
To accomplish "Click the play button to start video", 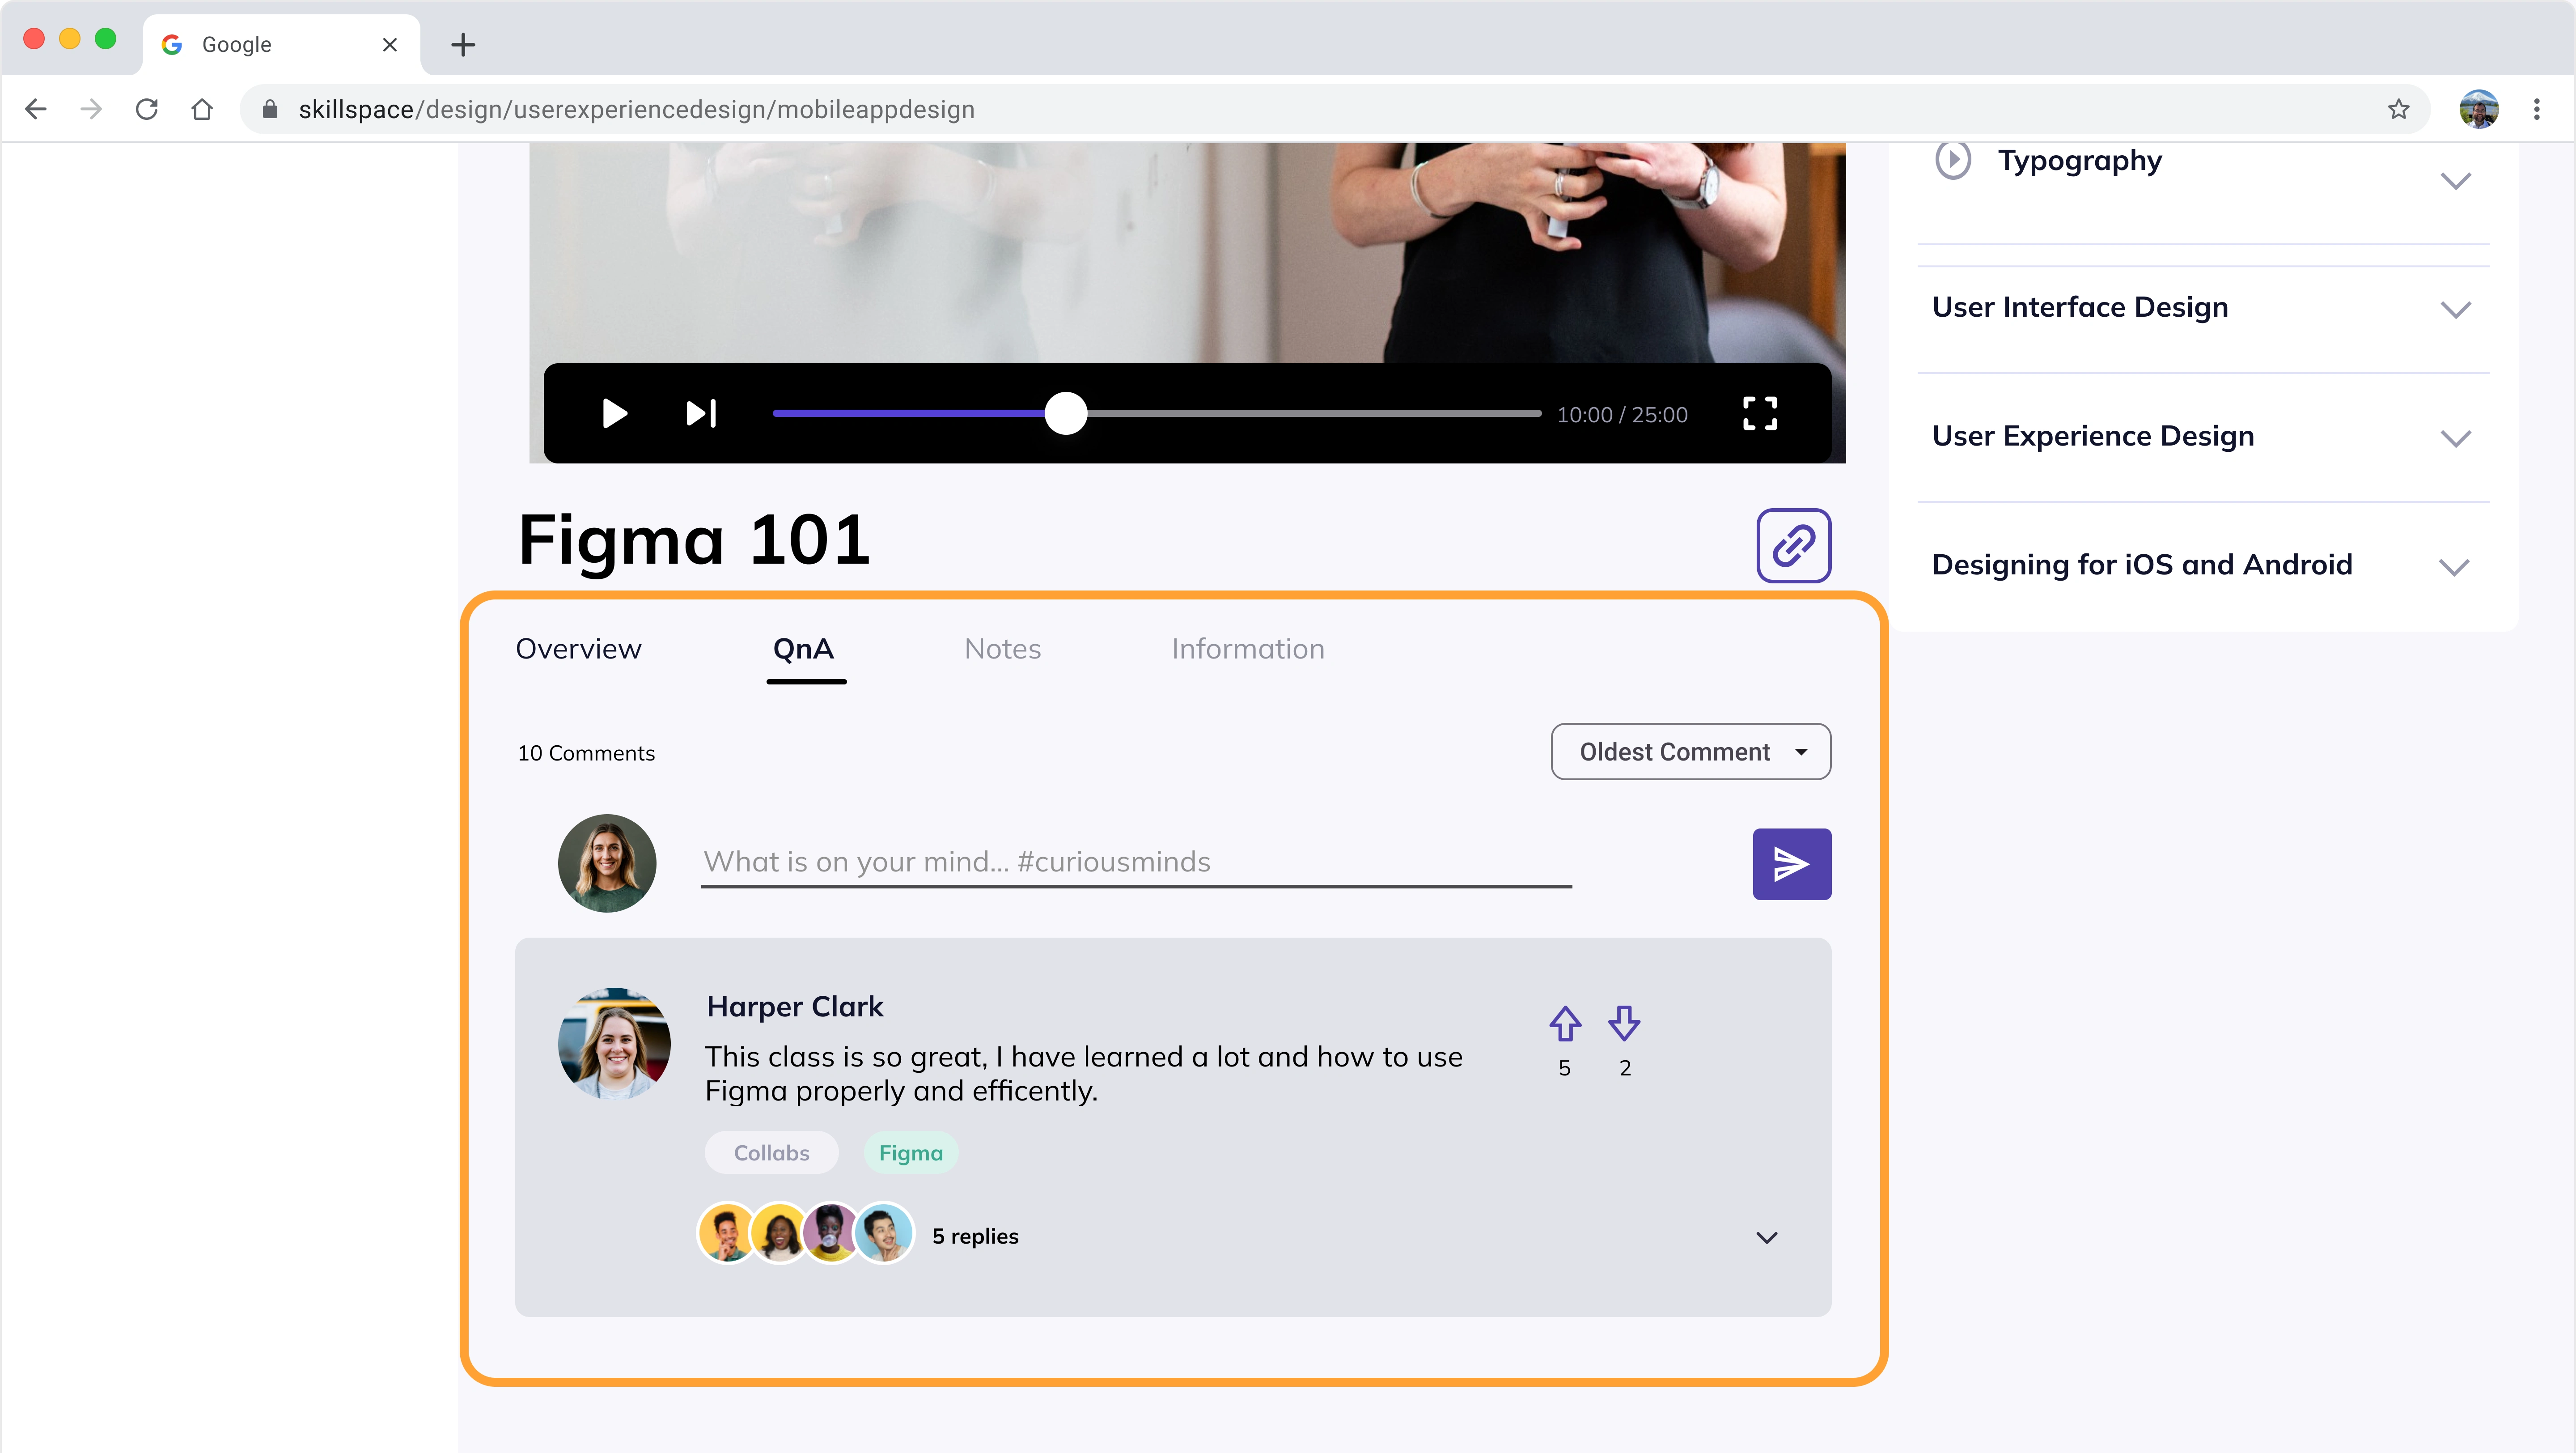I will click(x=614, y=414).
